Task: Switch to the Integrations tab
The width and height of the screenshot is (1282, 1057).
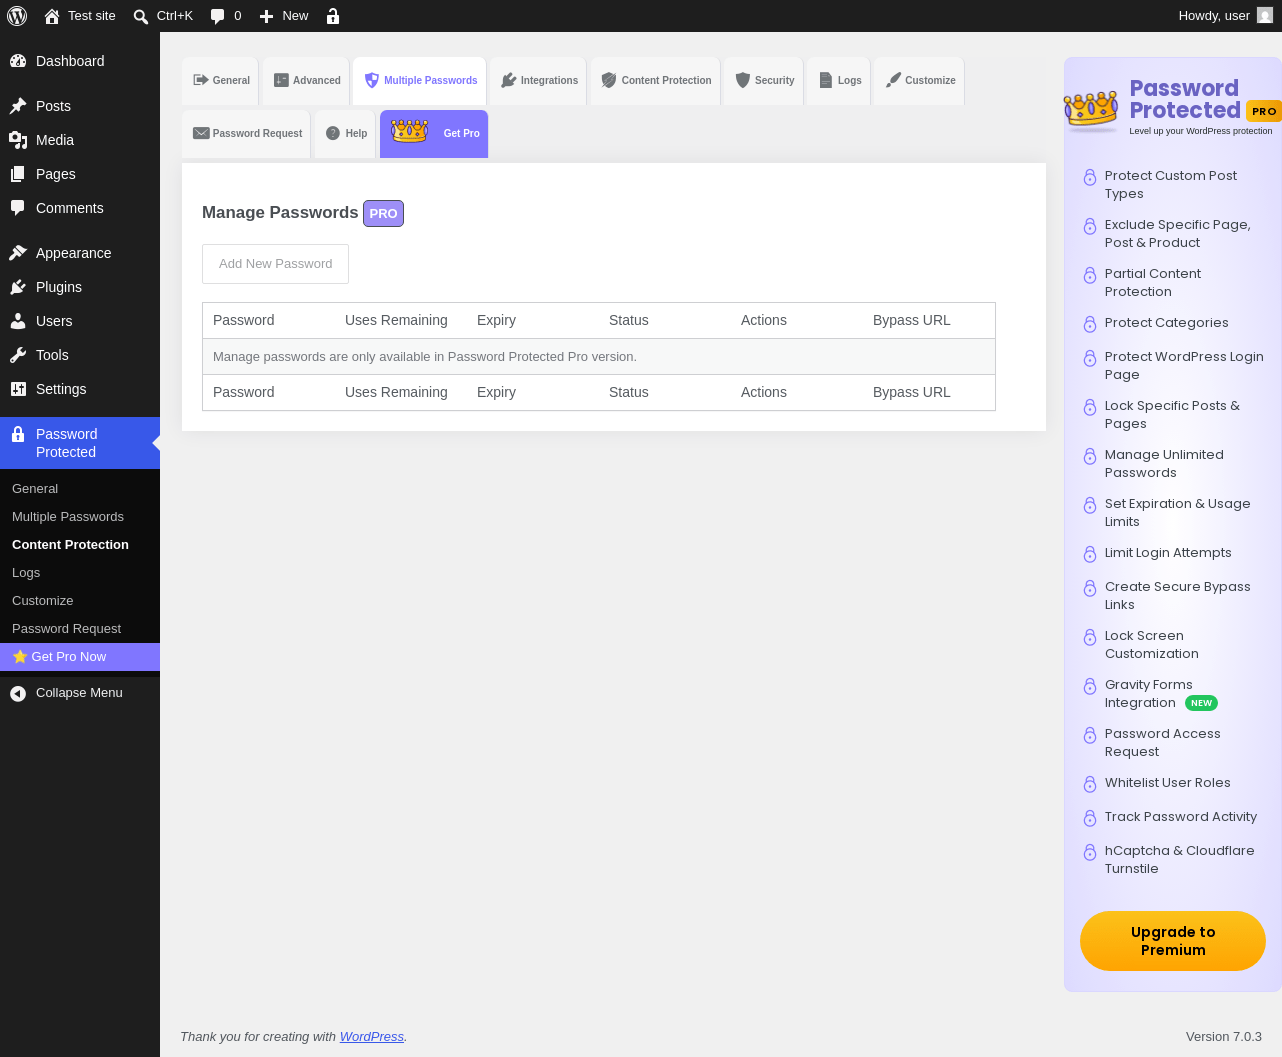Action: click(539, 81)
